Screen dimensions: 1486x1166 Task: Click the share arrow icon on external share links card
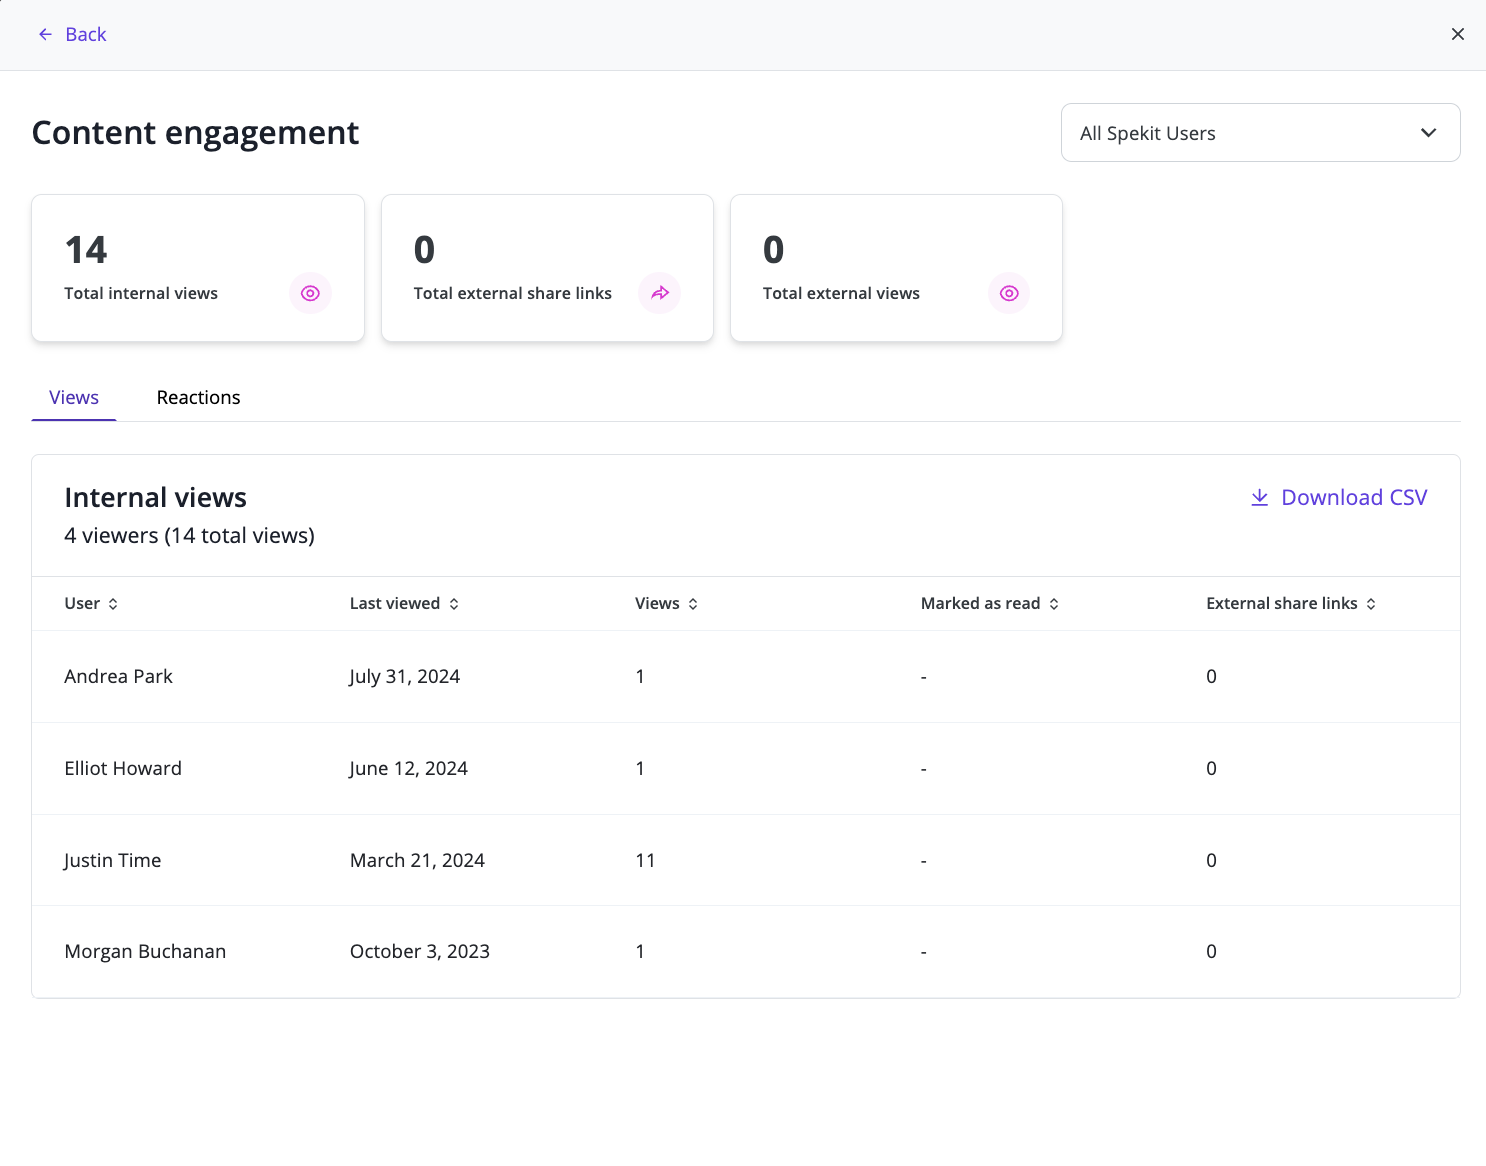(x=660, y=293)
